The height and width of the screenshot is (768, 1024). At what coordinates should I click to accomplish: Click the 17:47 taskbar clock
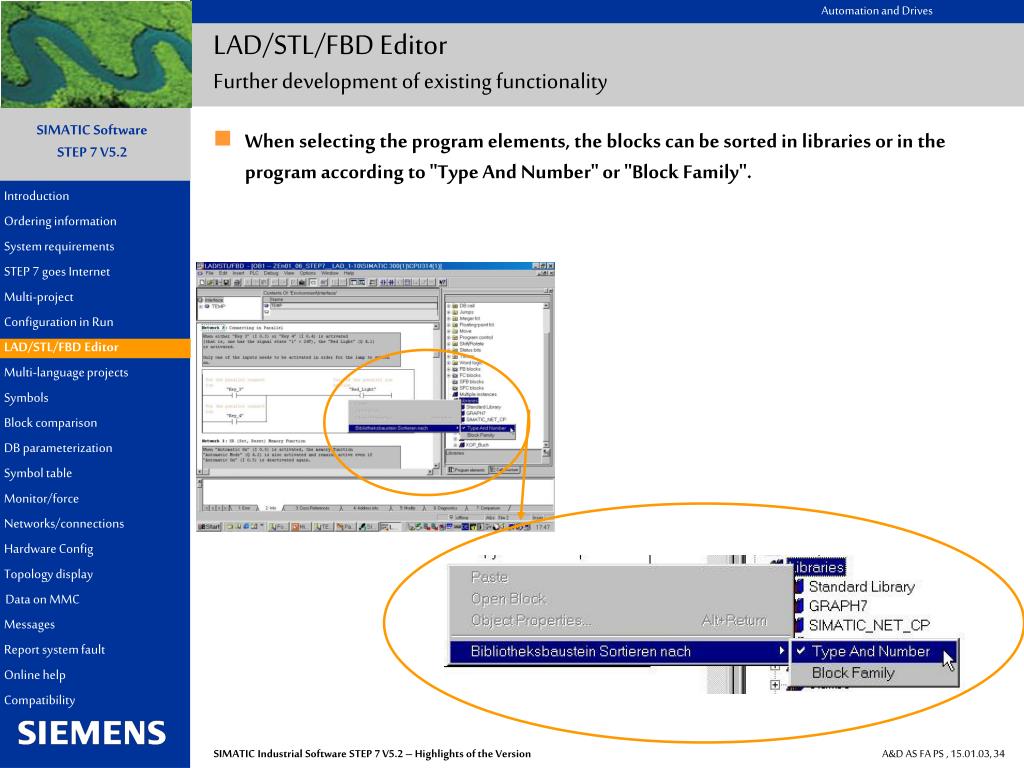[x=543, y=526]
